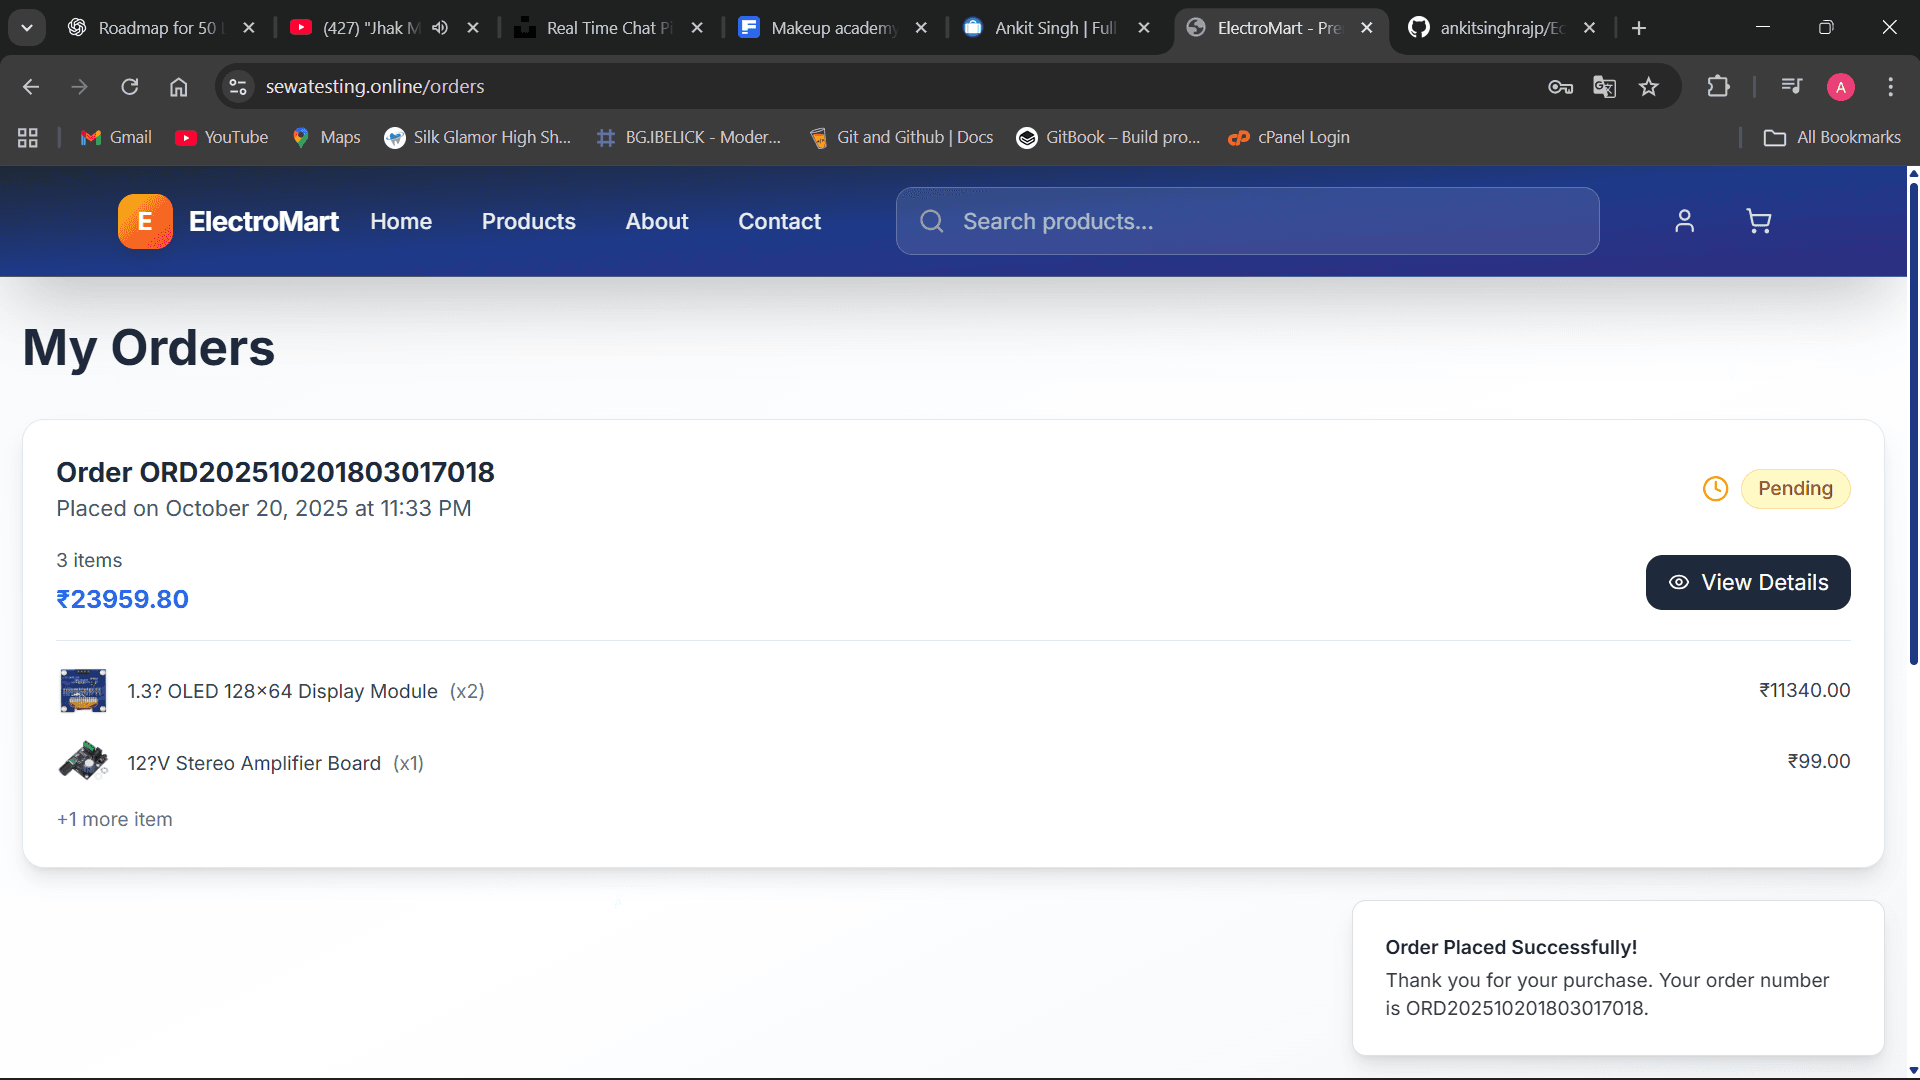
Task: Reload the current page
Action: 130,87
